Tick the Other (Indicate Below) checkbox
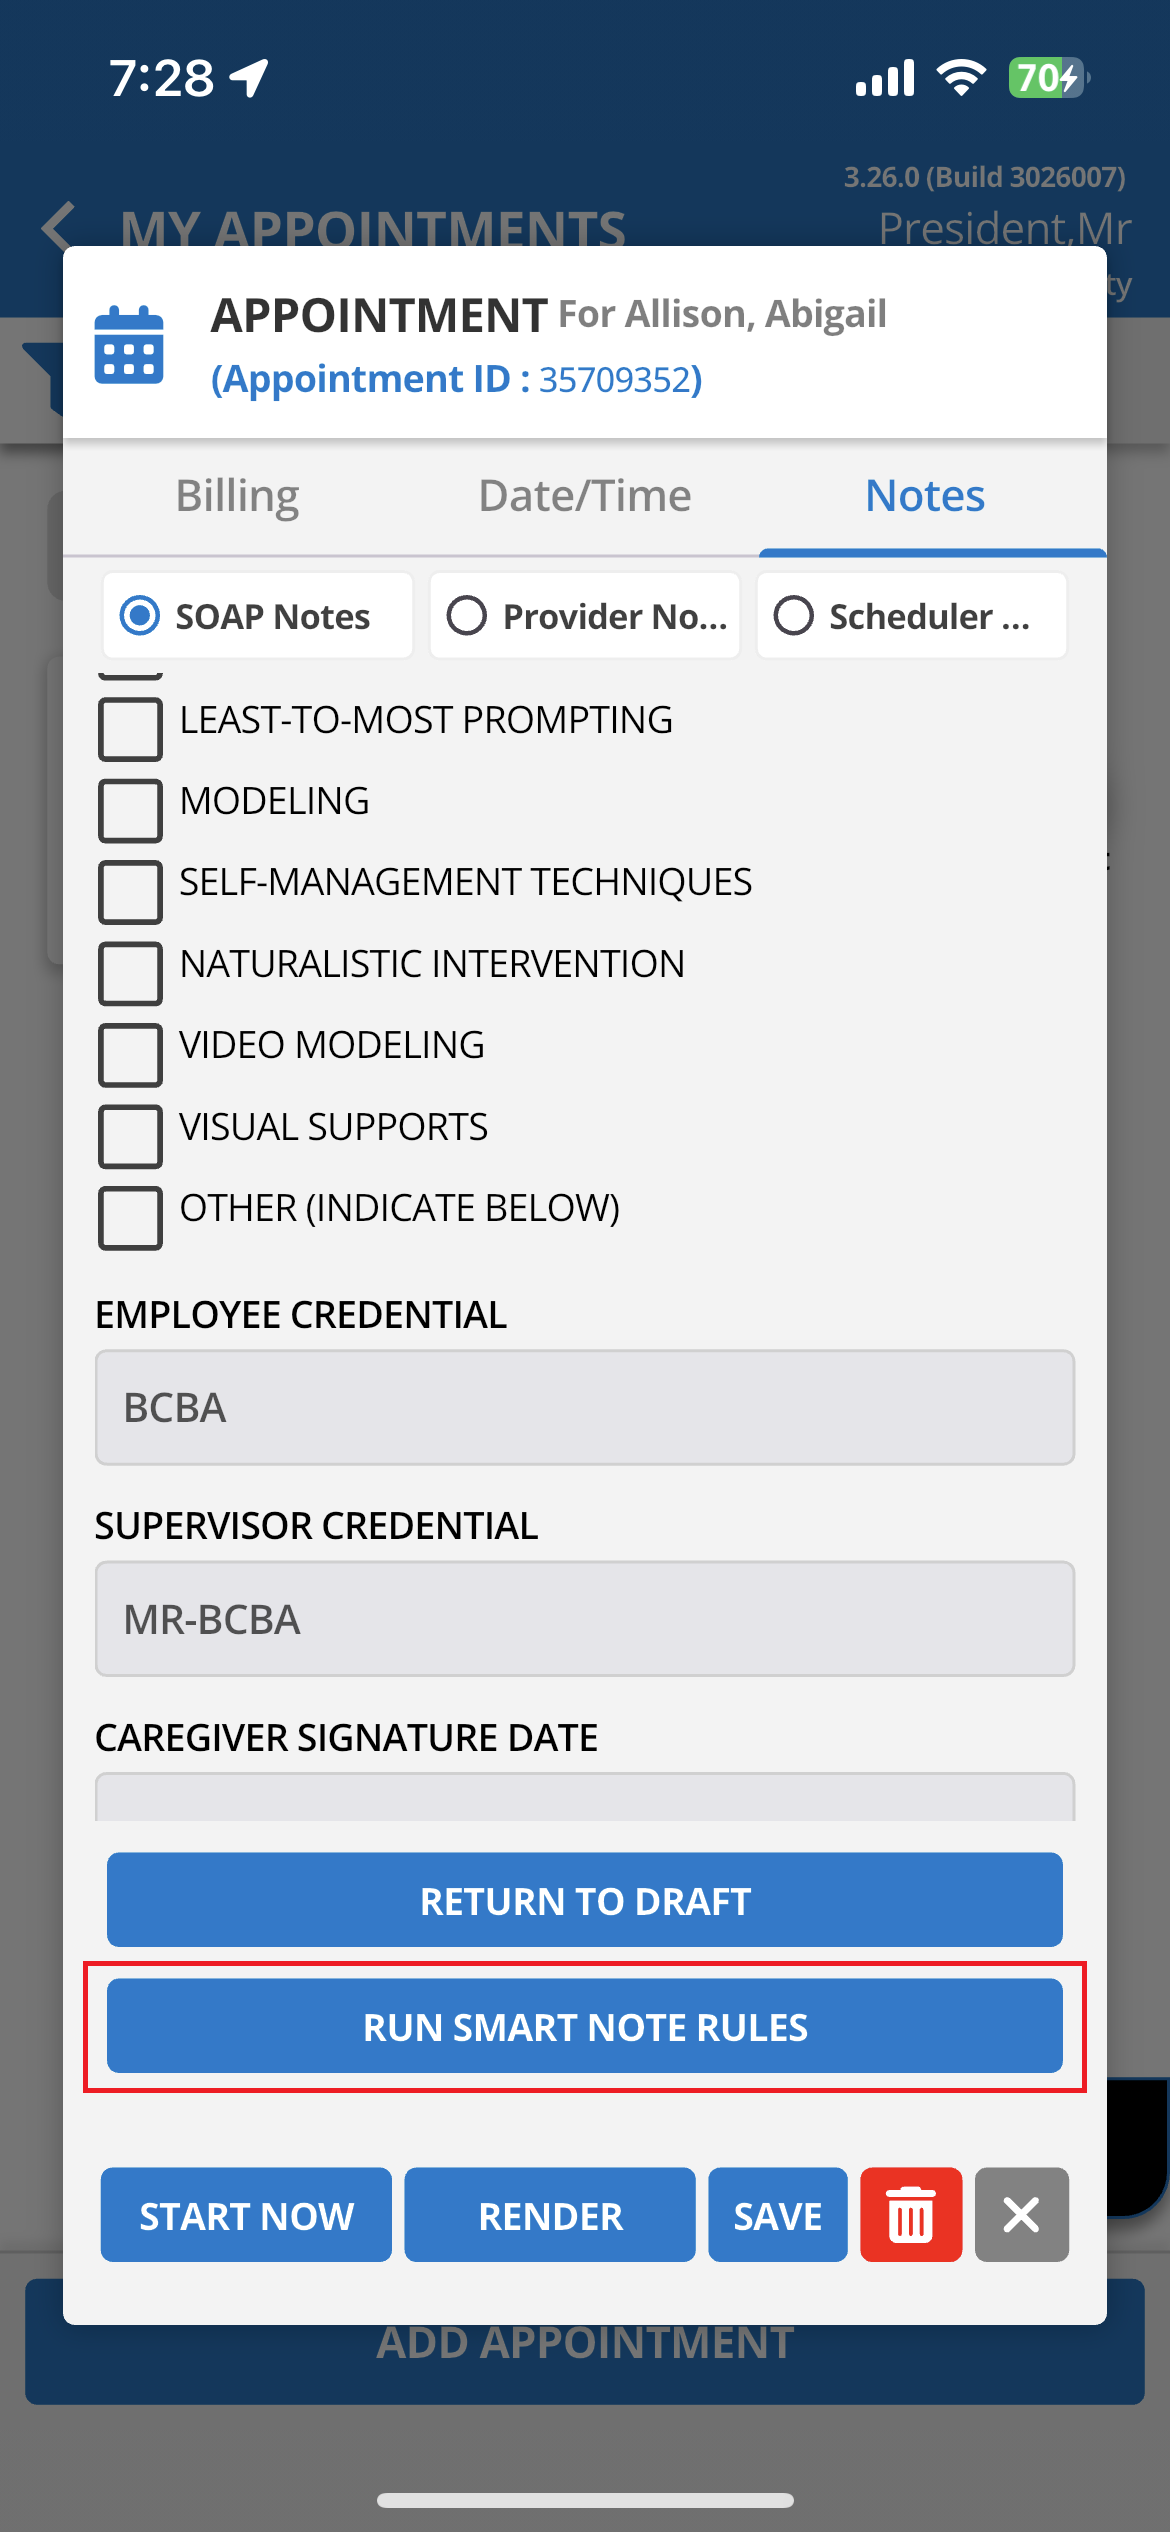This screenshot has width=1170, height=2532. point(131,1217)
